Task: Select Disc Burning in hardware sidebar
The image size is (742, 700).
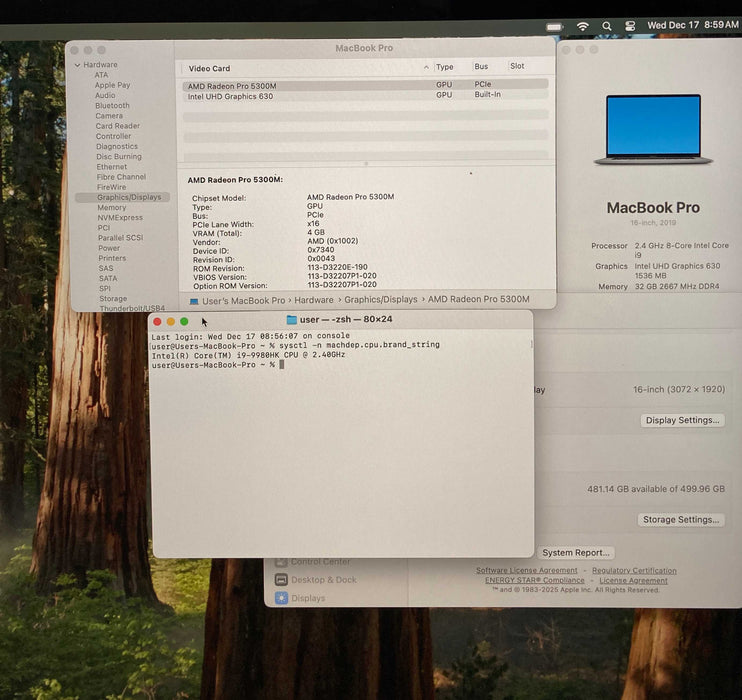Action: click(119, 156)
